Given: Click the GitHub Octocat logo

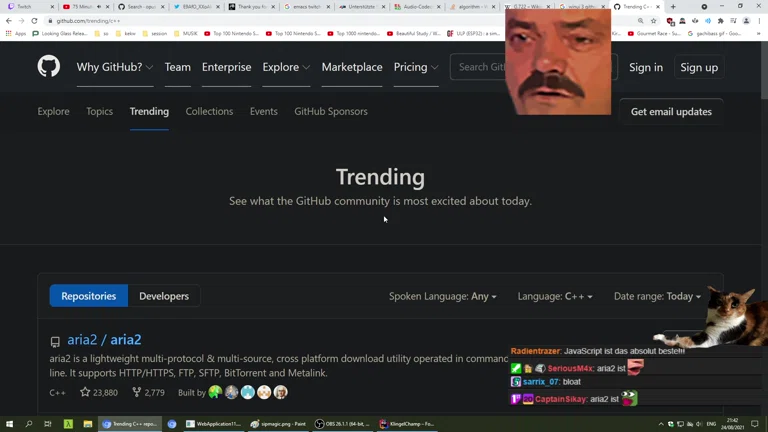Looking at the screenshot, I should pyautogui.click(x=48, y=67).
